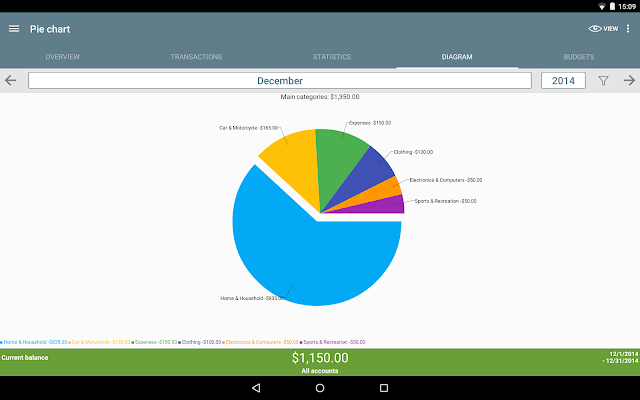Open the Budgets tab
Screen dimensions: 640x400
pyautogui.click(x=579, y=57)
